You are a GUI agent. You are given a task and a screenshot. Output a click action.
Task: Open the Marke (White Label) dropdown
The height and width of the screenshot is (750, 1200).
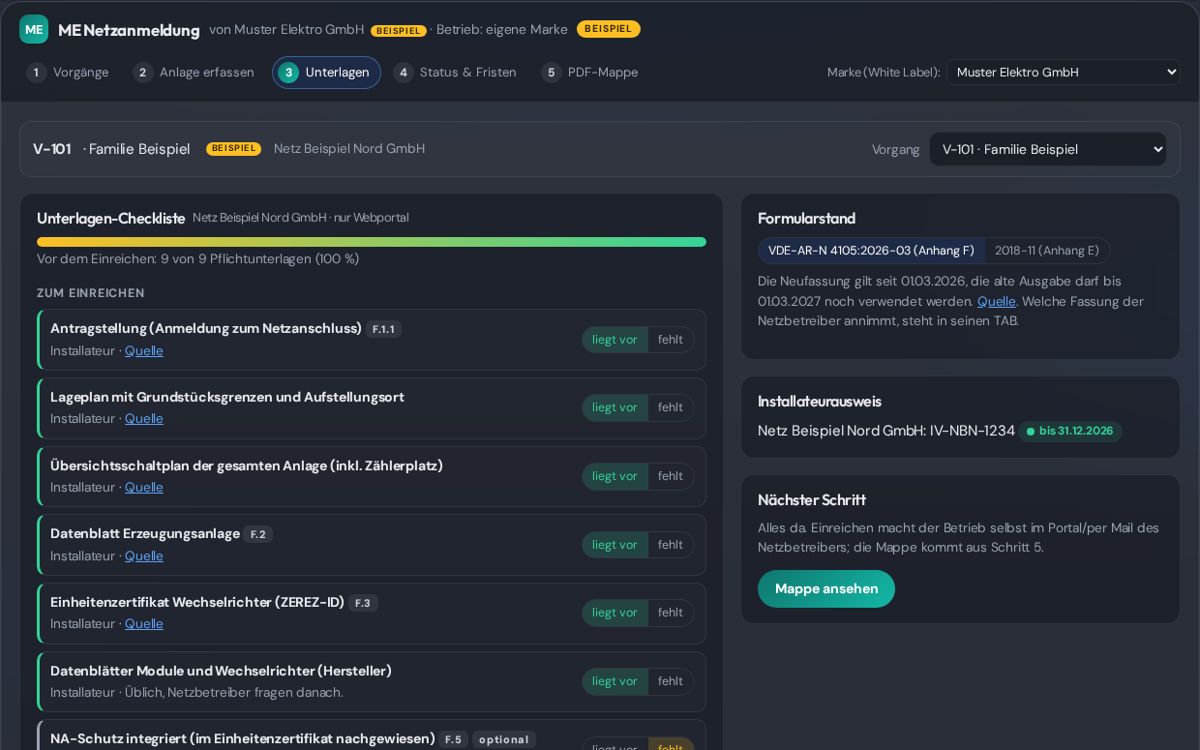1063,72
